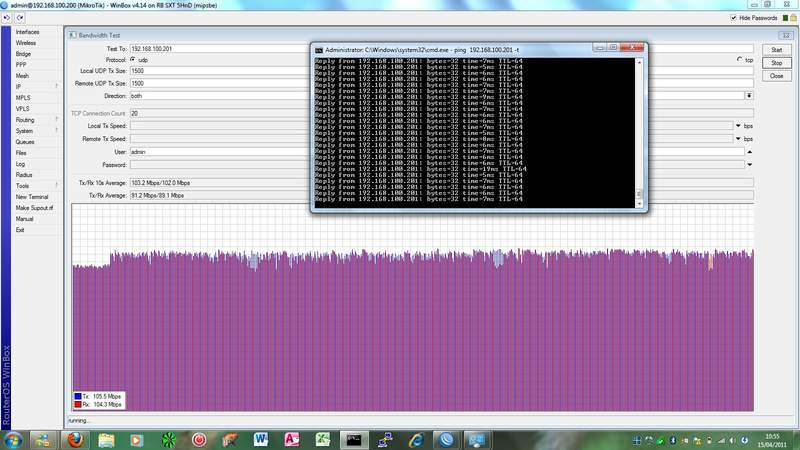Click the remote desktop taskbar icon
800x450 pixels.
477,440
